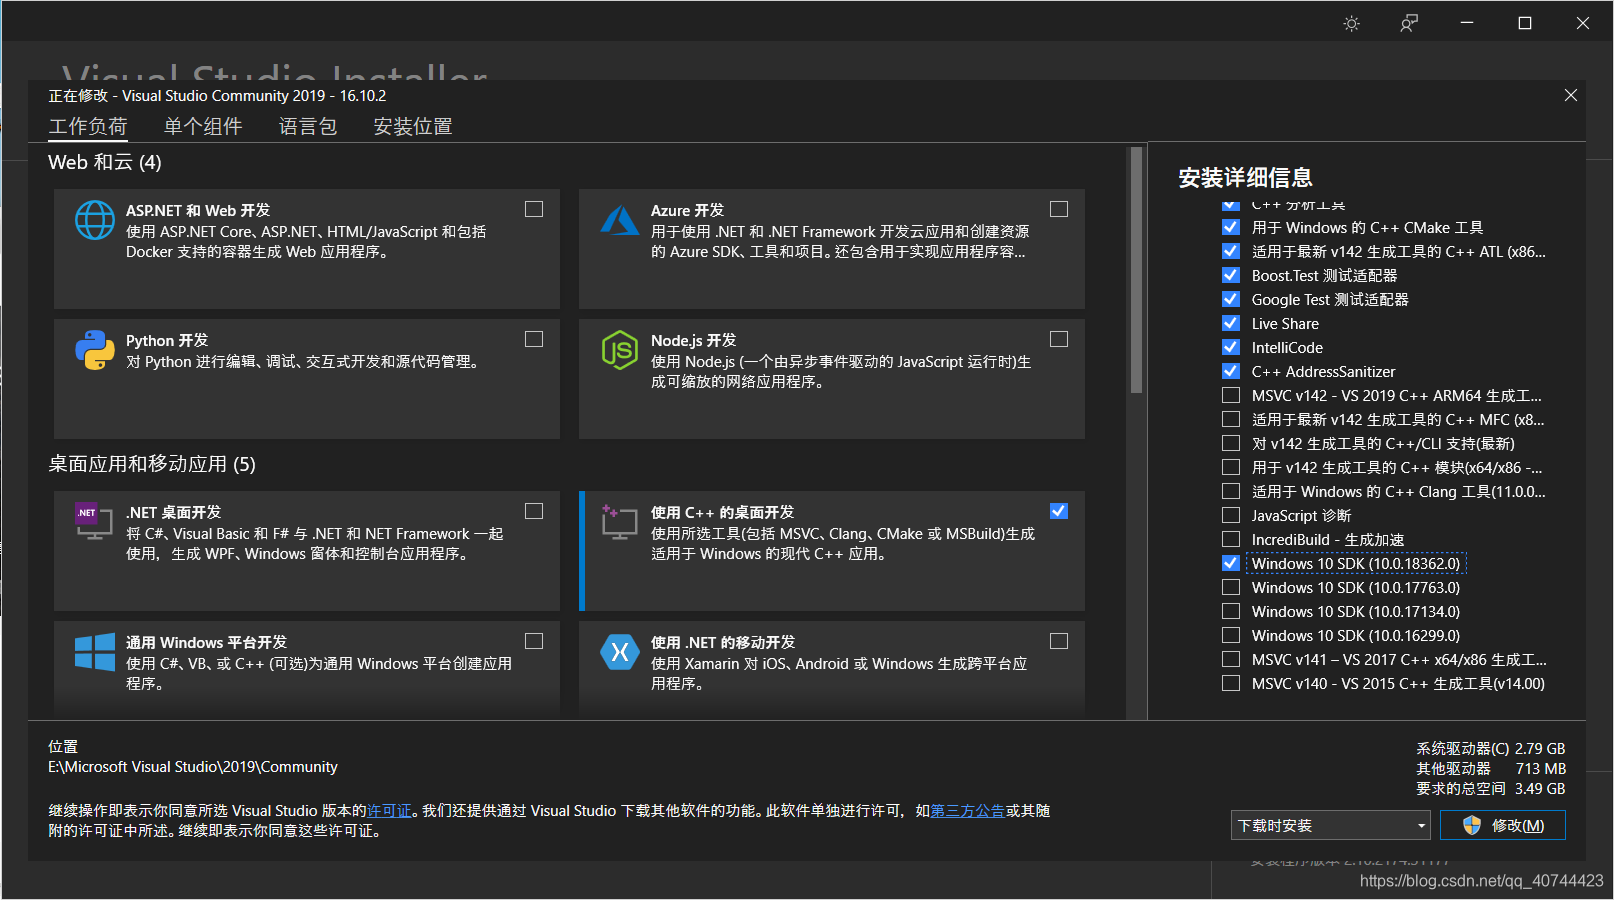Check C++ Clang tools for Windows
The height and width of the screenshot is (900, 1614).
(x=1231, y=491)
